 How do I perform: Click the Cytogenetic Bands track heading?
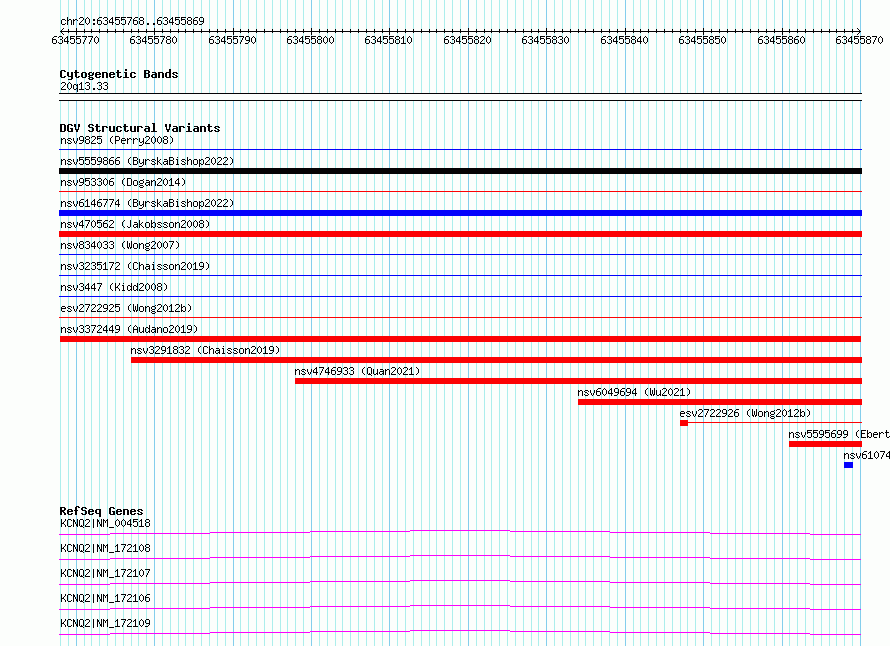click(x=119, y=74)
